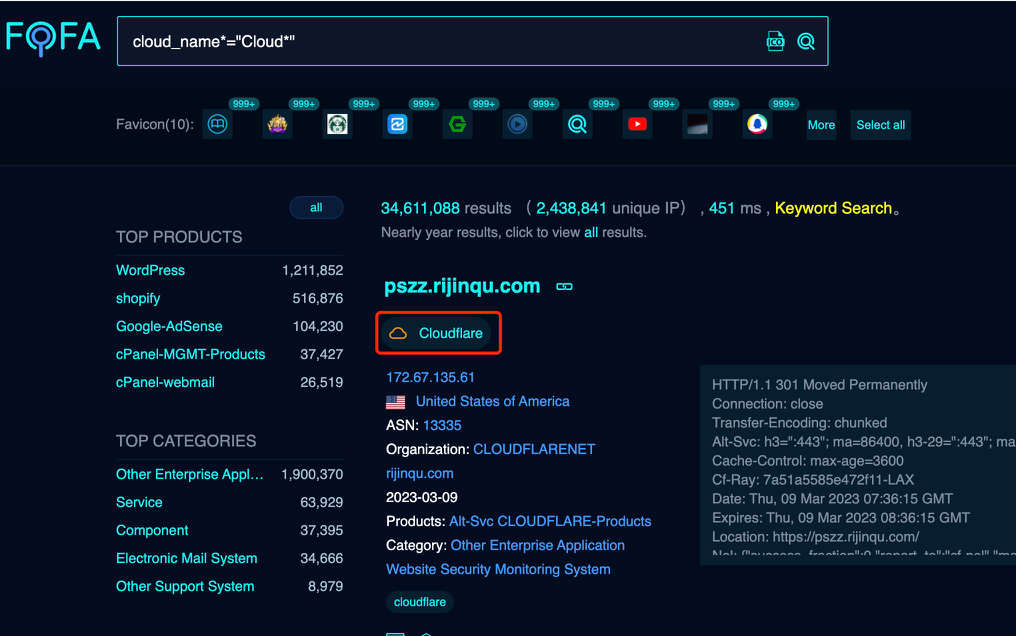Focus the search query input field
The width and height of the screenshot is (1016, 636).
[440, 42]
